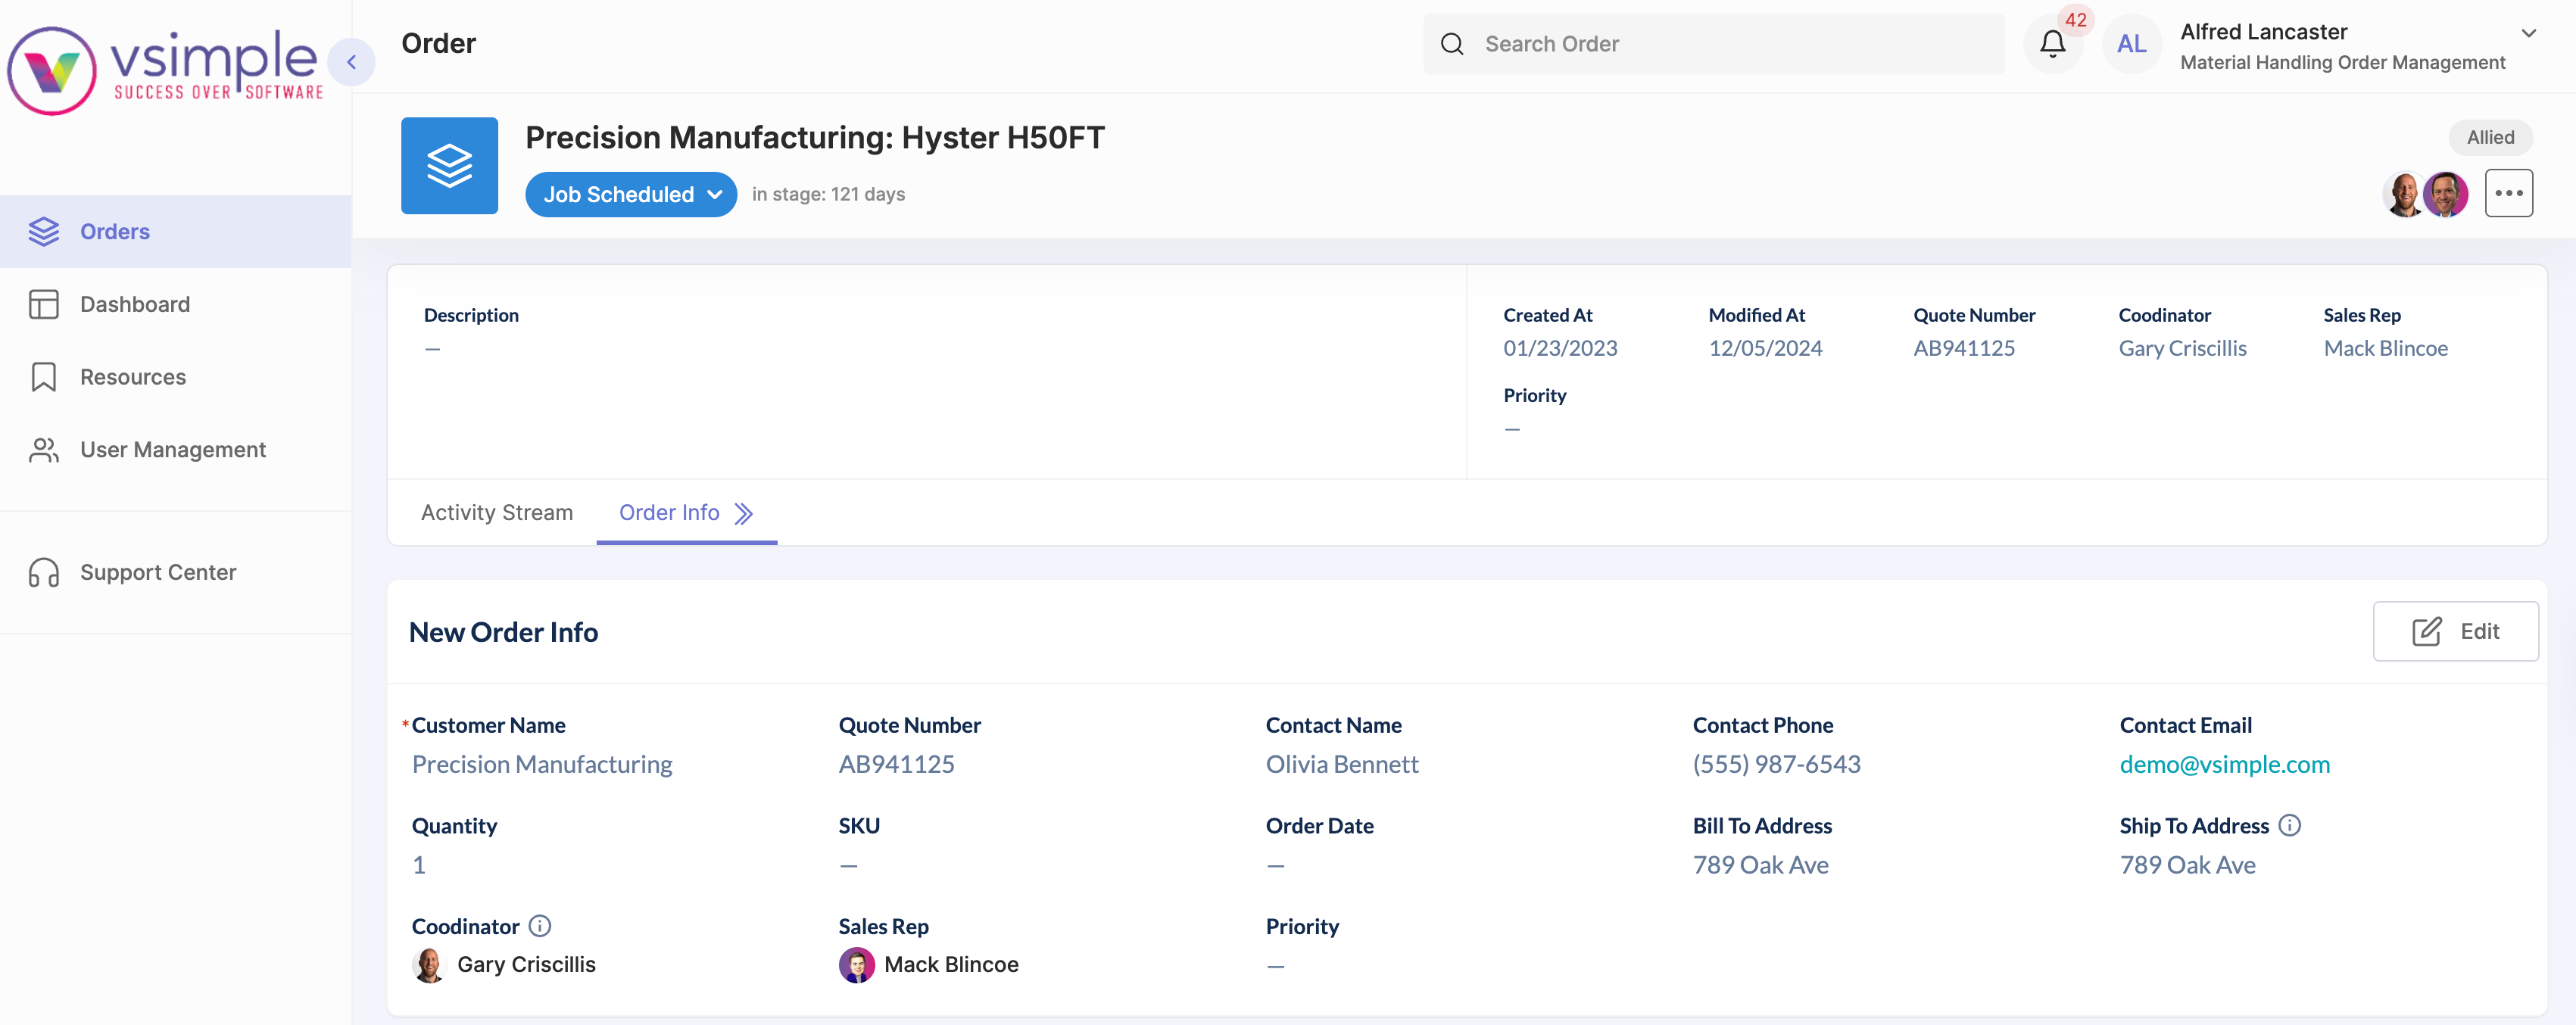Open User Management in the sidebar
This screenshot has width=2576, height=1025.
pos(172,450)
